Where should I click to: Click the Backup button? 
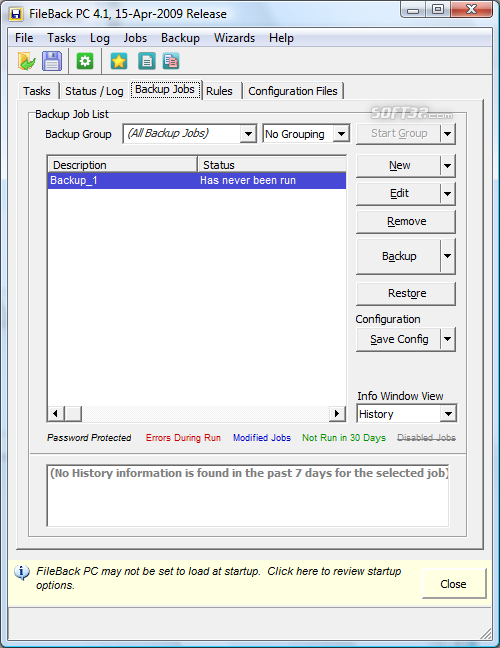pos(399,256)
